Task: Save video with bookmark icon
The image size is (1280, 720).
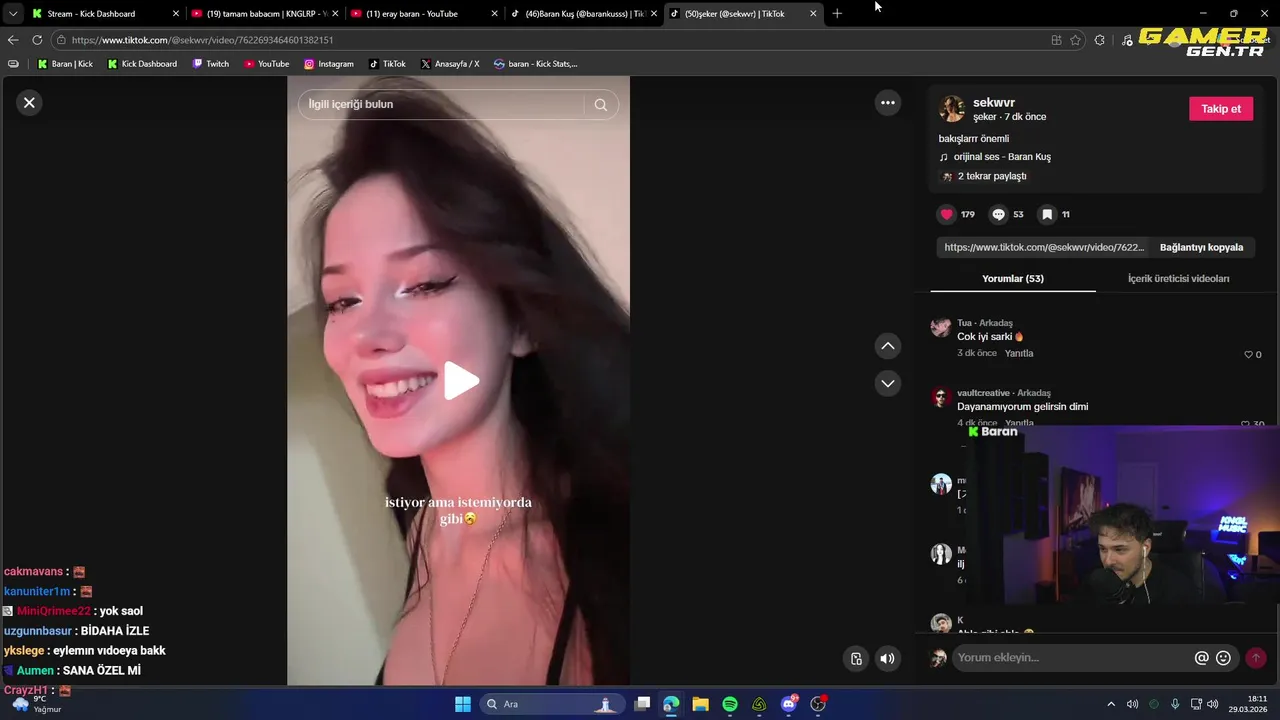Action: (x=1046, y=214)
